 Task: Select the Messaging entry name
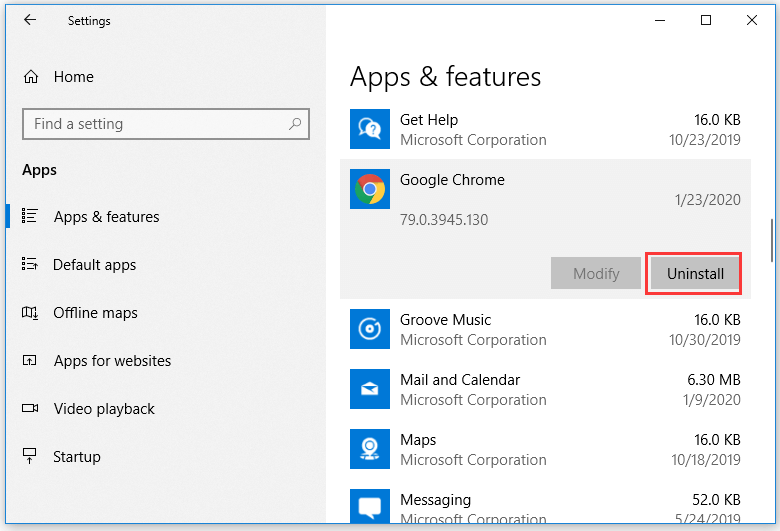435,500
